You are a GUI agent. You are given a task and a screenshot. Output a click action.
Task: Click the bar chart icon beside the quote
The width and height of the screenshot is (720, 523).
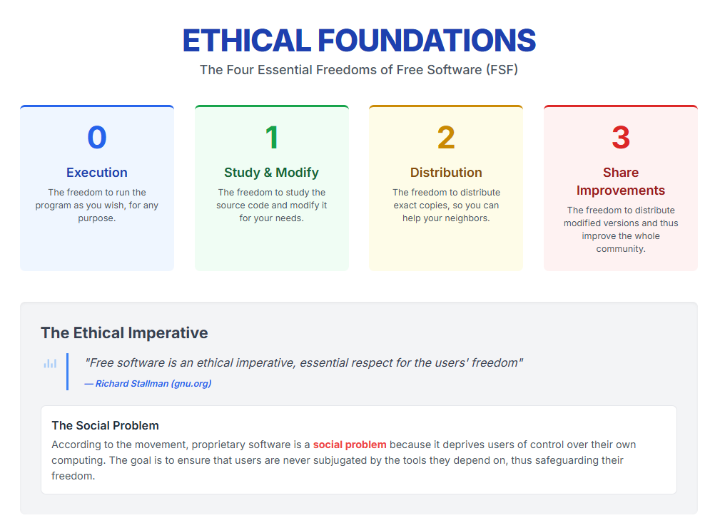[50, 363]
